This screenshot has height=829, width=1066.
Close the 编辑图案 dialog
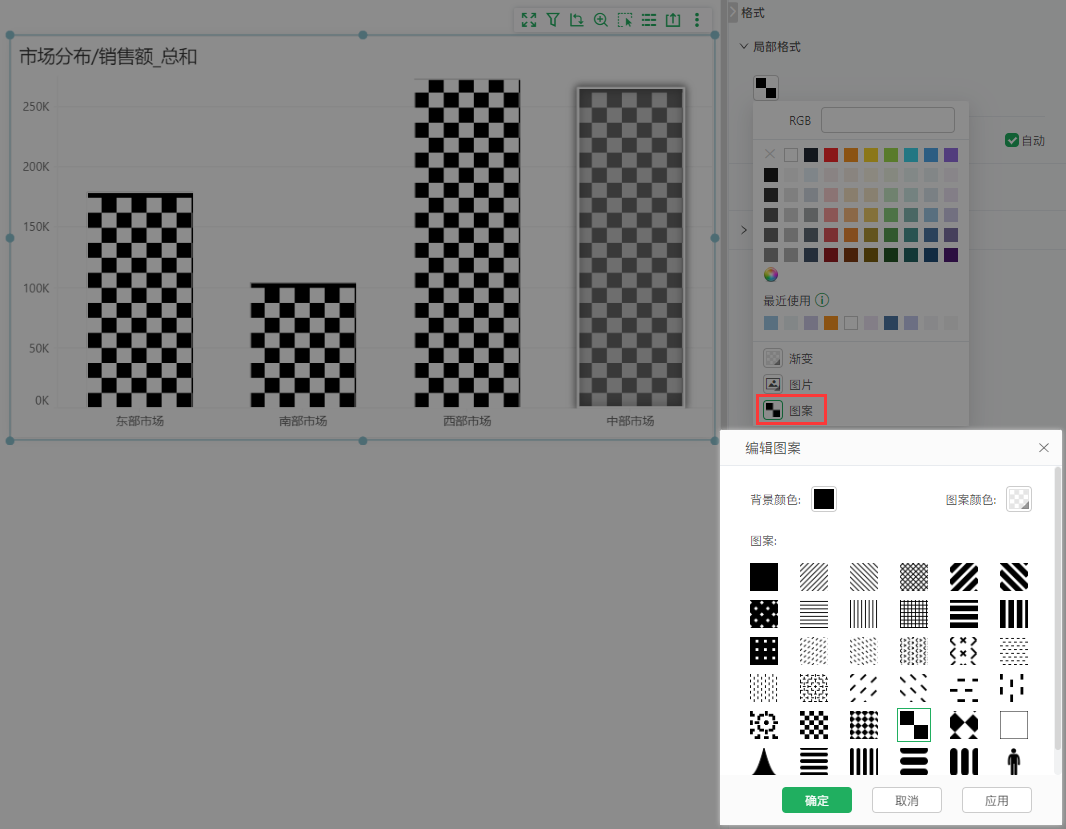point(1044,447)
